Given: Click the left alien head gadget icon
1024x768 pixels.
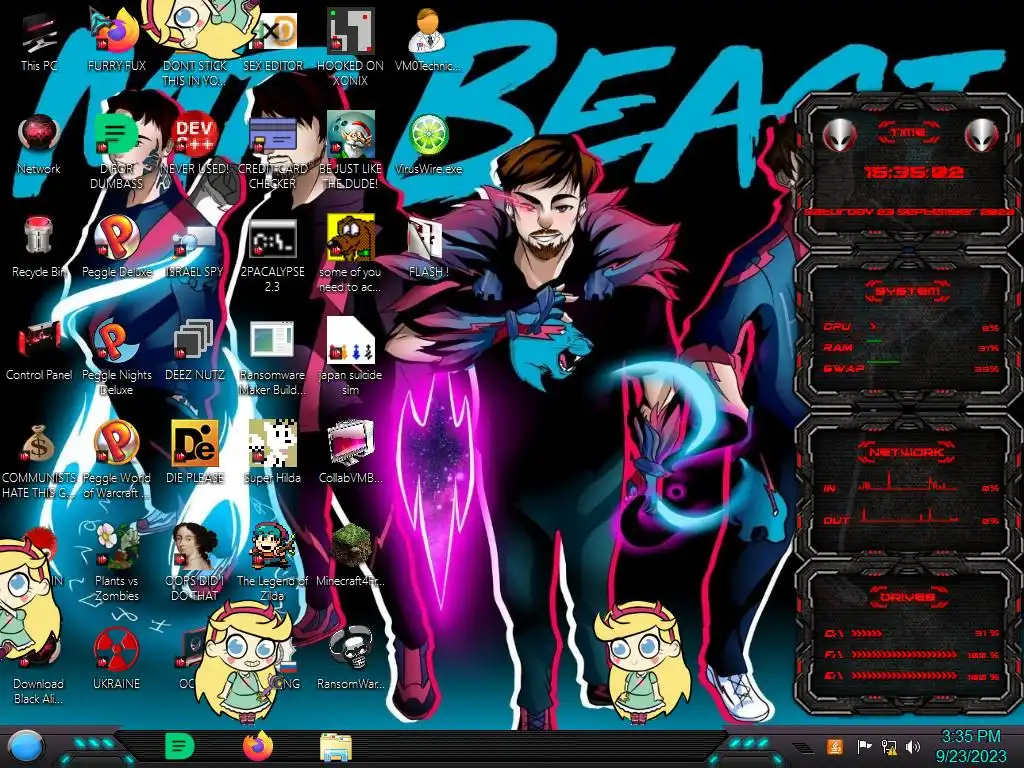Looking at the screenshot, I should (x=839, y=136).
